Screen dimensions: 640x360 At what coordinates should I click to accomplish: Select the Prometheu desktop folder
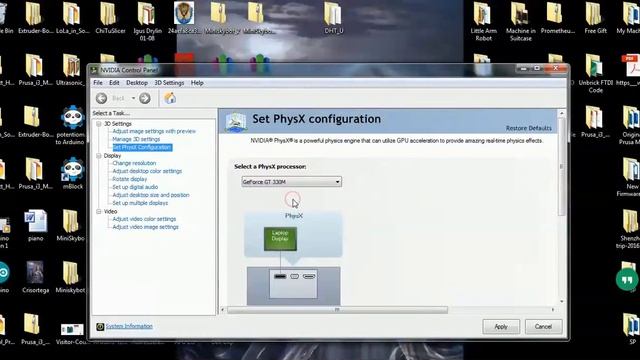pyautogui.click(x=558, y=18)
